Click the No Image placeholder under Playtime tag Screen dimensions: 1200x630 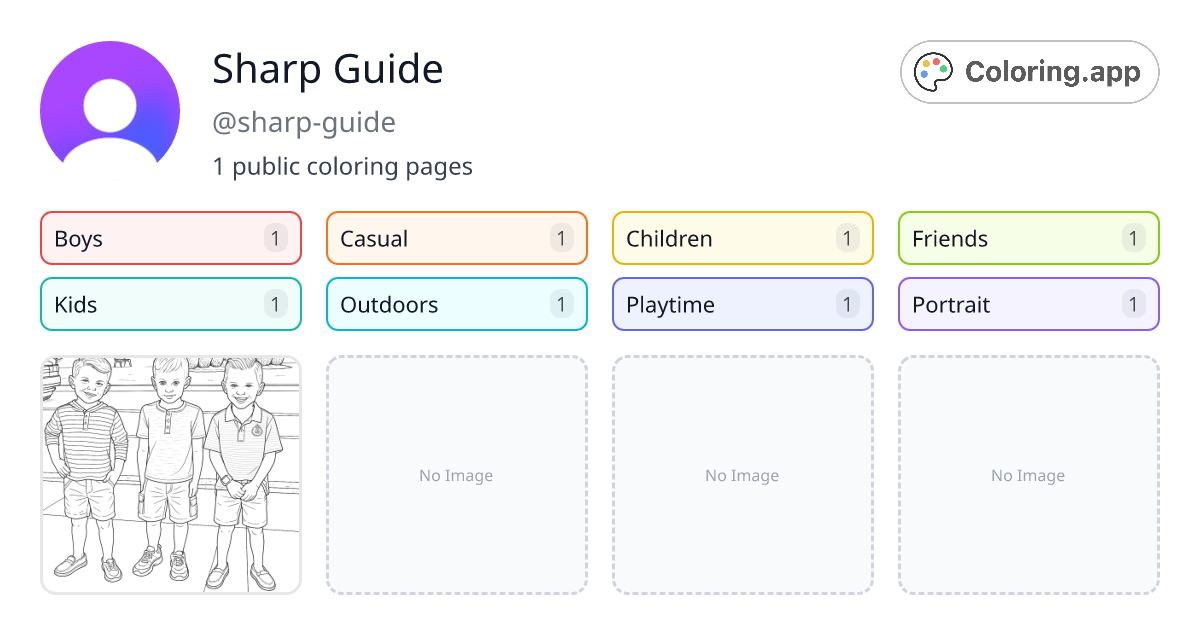(x=742, y=475)
